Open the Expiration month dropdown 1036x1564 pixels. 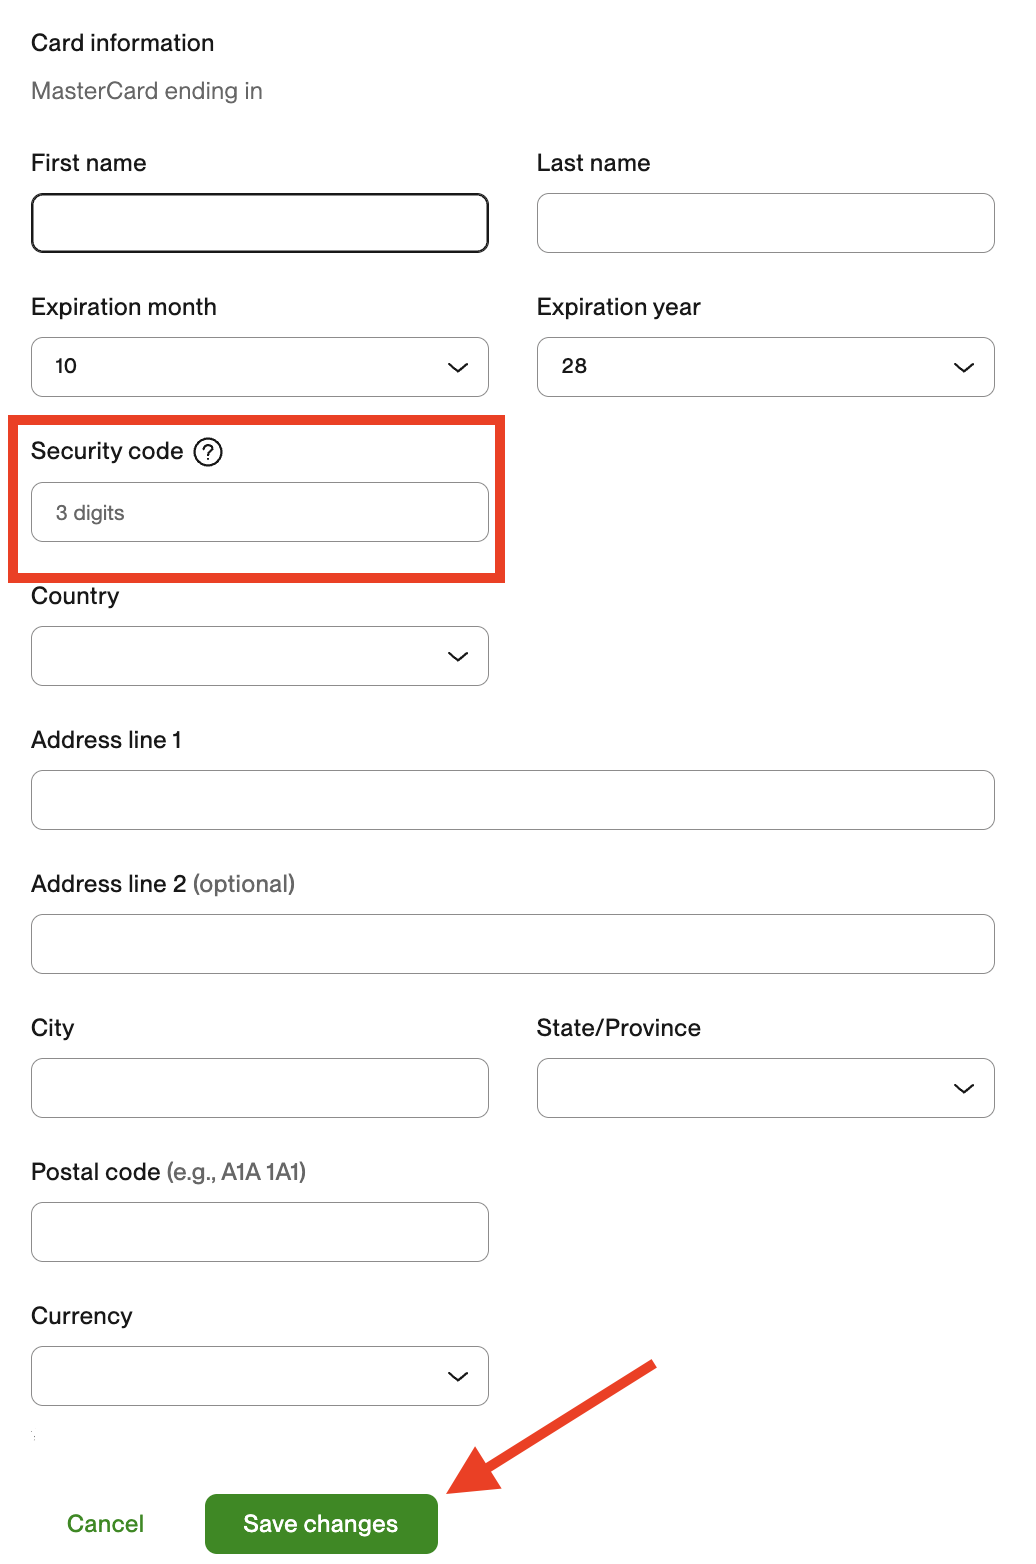[x=260, y=367]
